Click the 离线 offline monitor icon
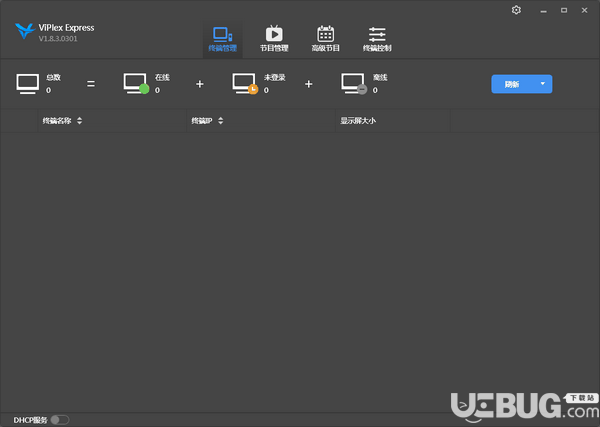The image size is (600, 427). [354, 84]
